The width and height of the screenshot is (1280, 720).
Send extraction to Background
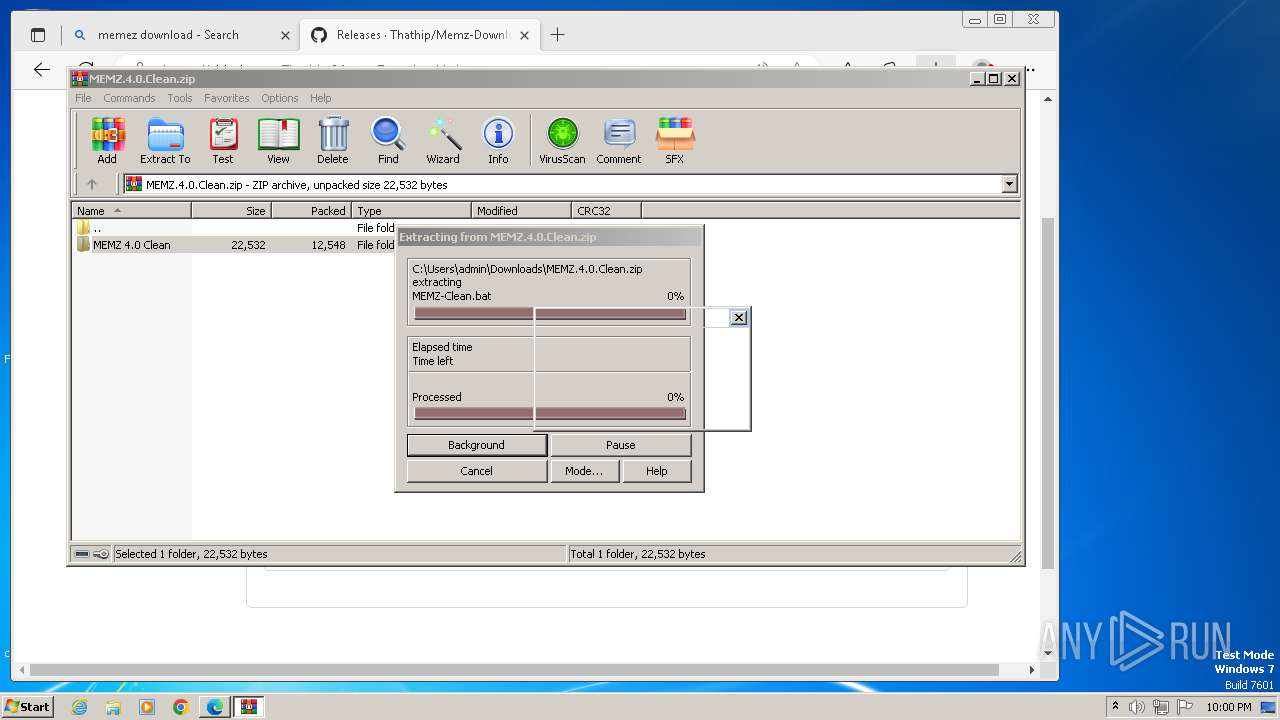click(x=476, y=445)
